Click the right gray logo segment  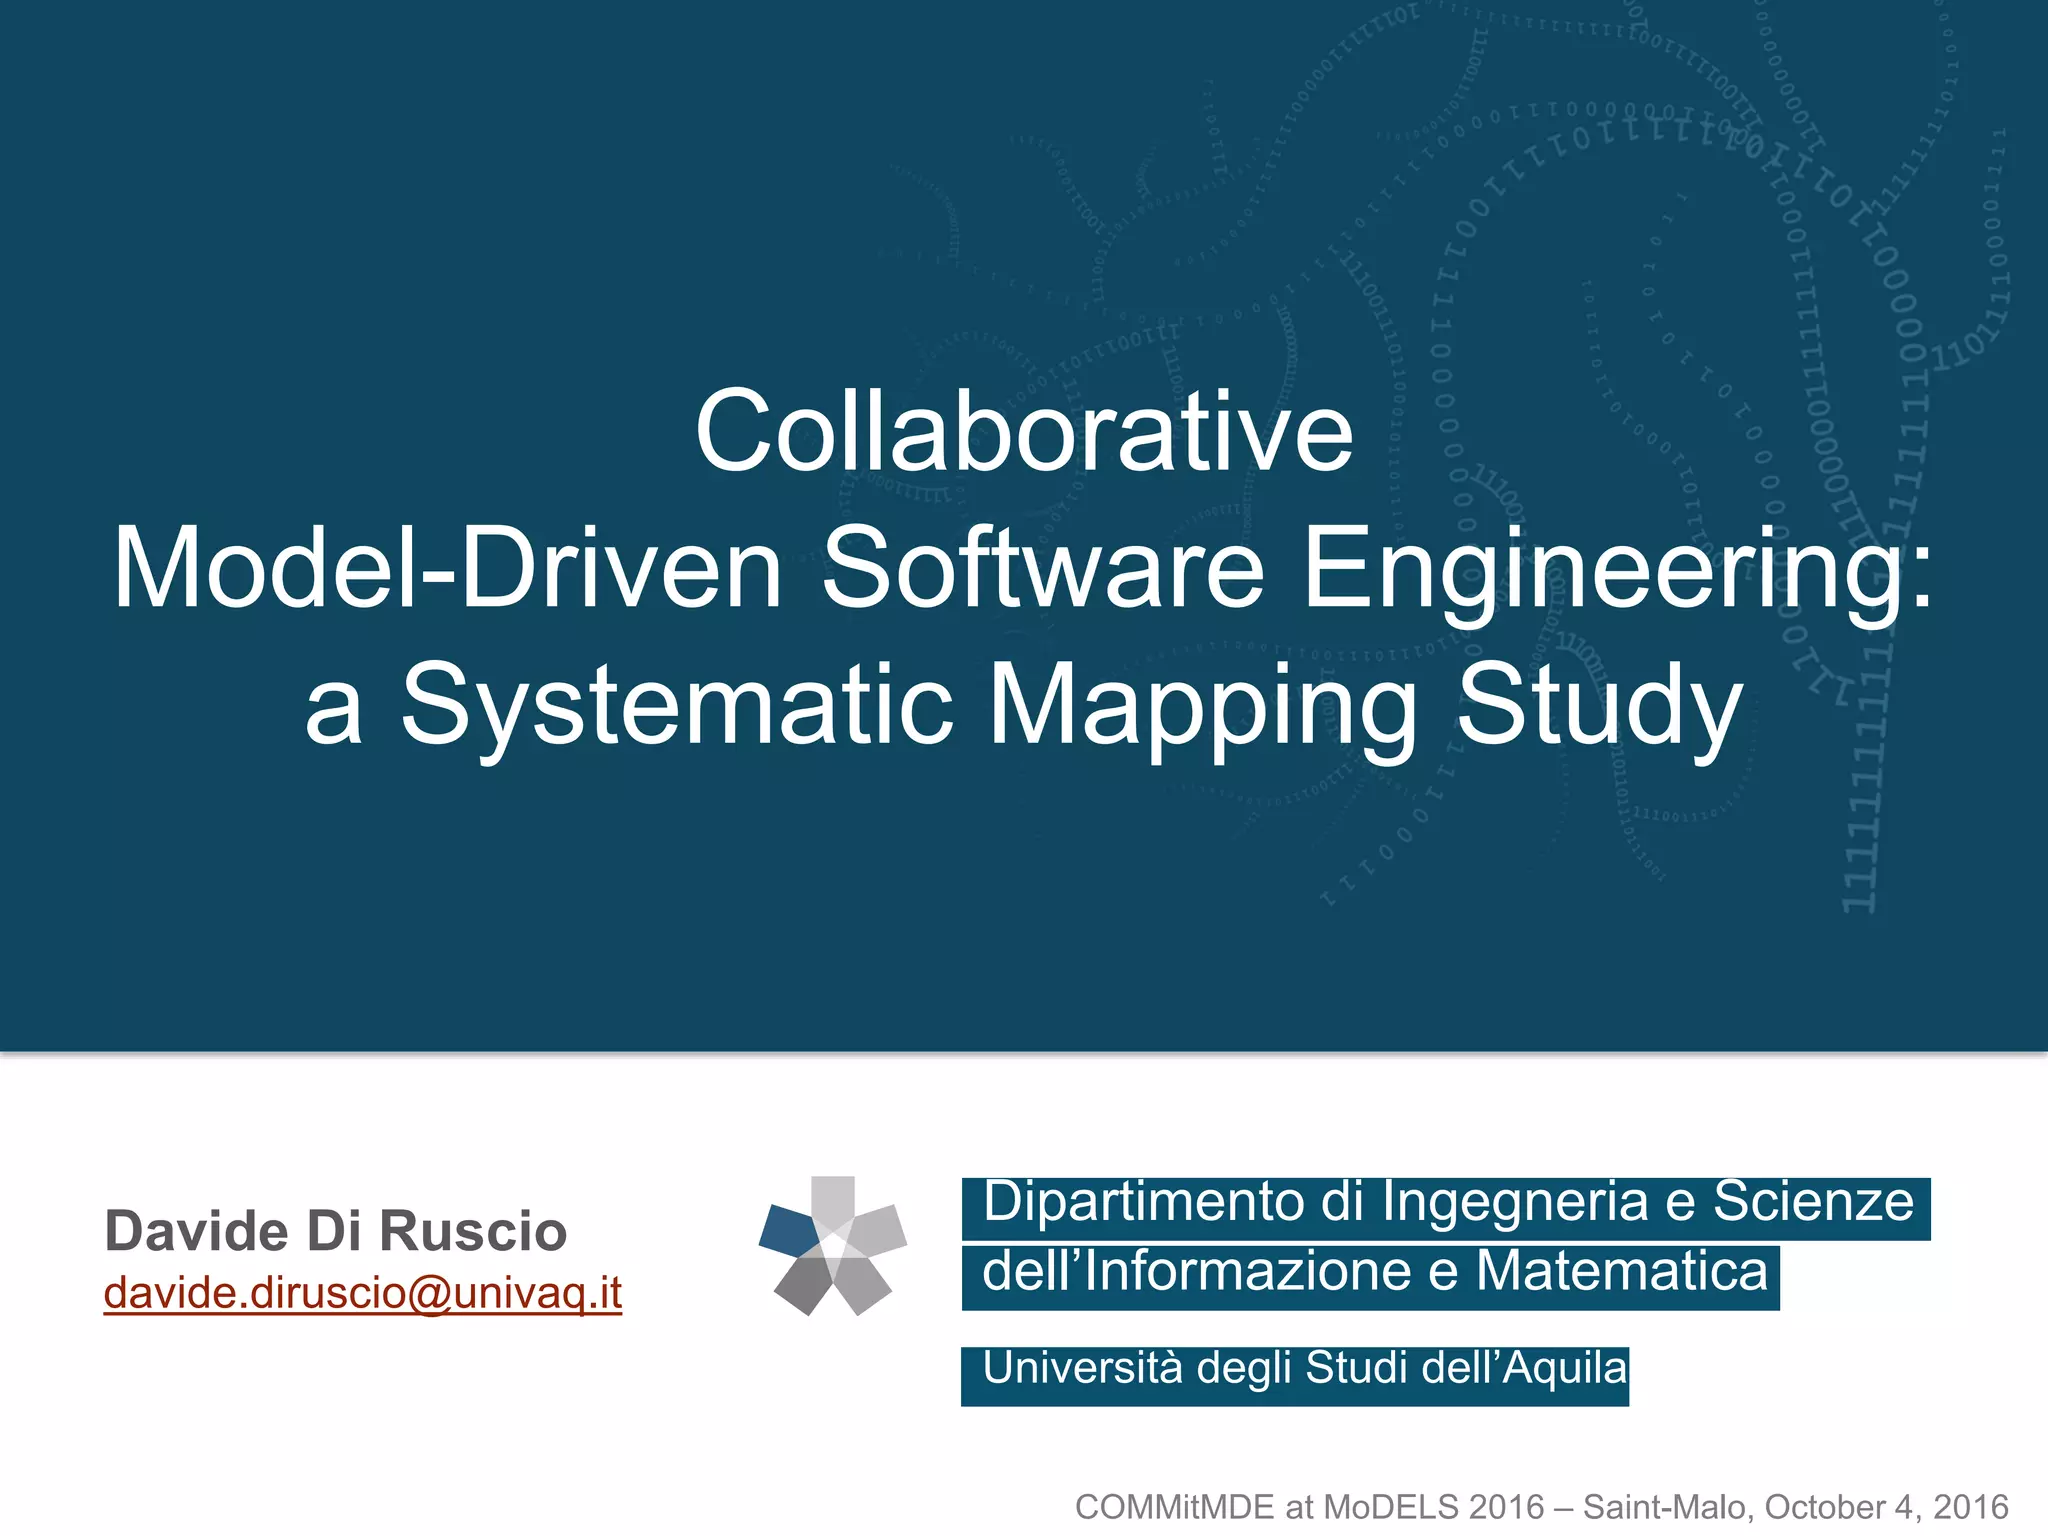[x=878, y=1231]
